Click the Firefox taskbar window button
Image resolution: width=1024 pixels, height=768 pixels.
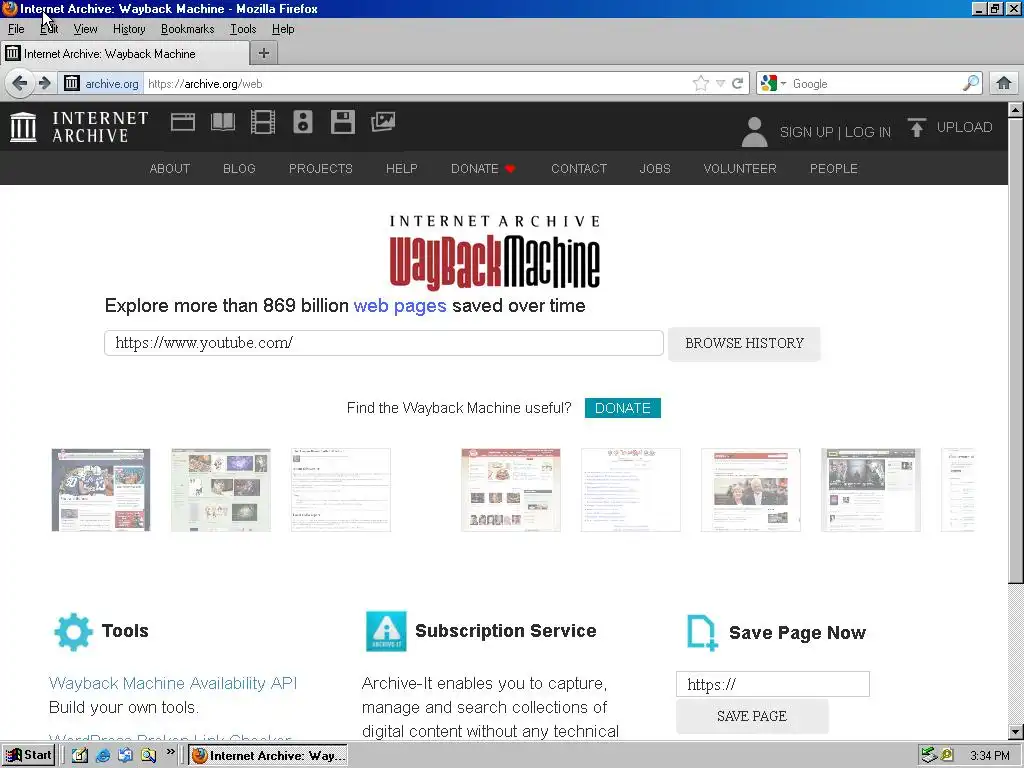[x=268, y=756]
